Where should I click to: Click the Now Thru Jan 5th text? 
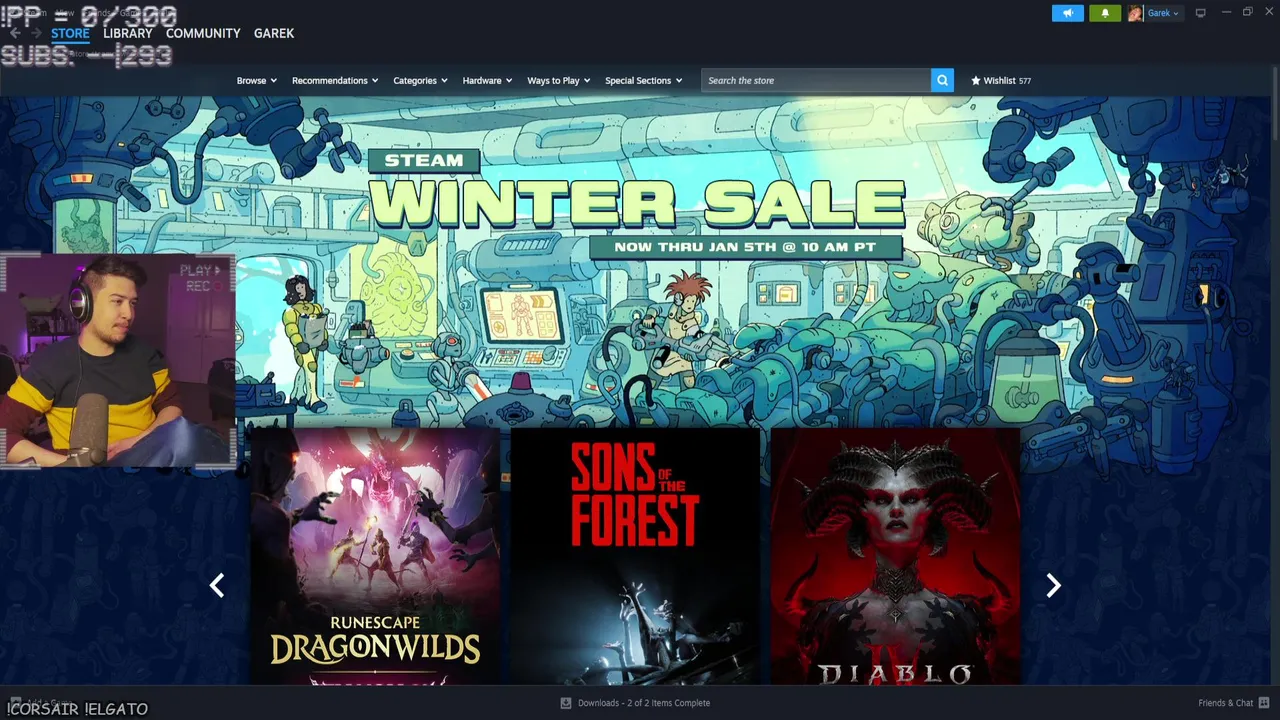point(745,247)
